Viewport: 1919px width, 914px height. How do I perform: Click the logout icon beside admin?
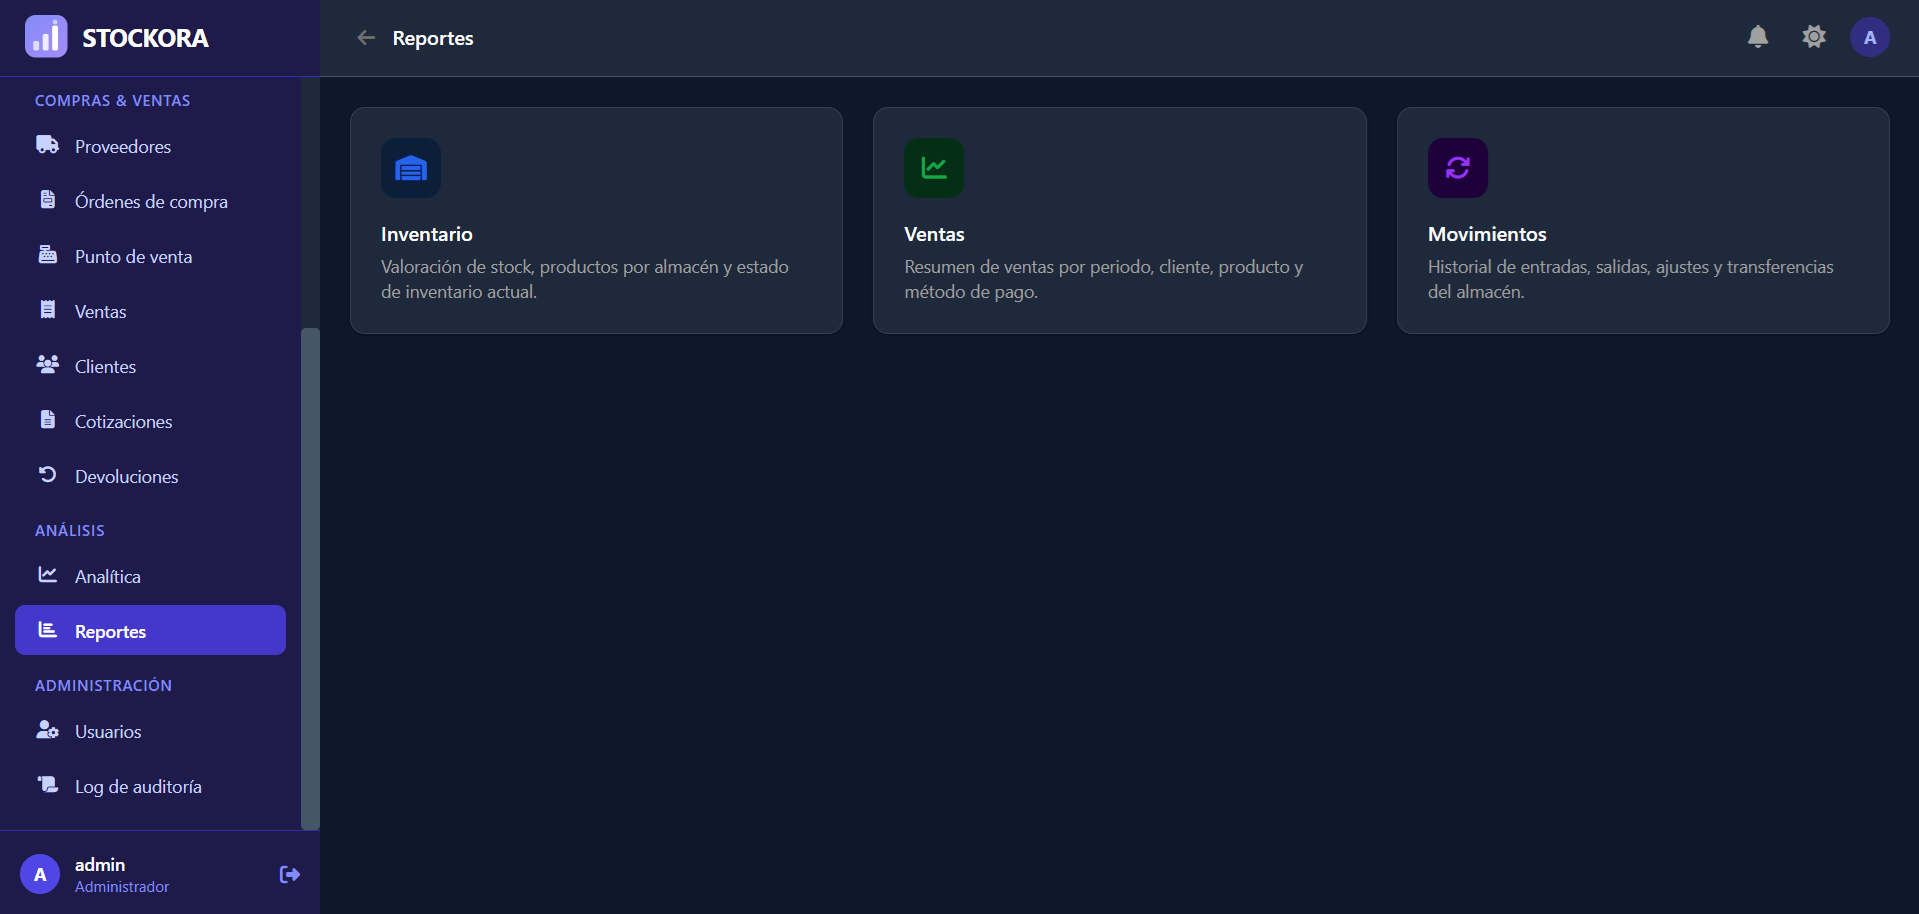[289, 875]
